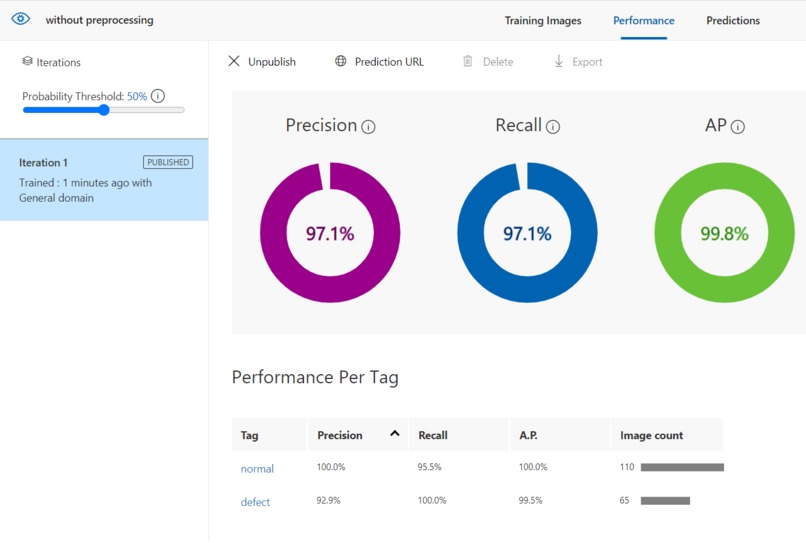The width and height of the screenshot is (806, 543).
Task: Click the Prediction URL globe icon
Action: point(341,61)
